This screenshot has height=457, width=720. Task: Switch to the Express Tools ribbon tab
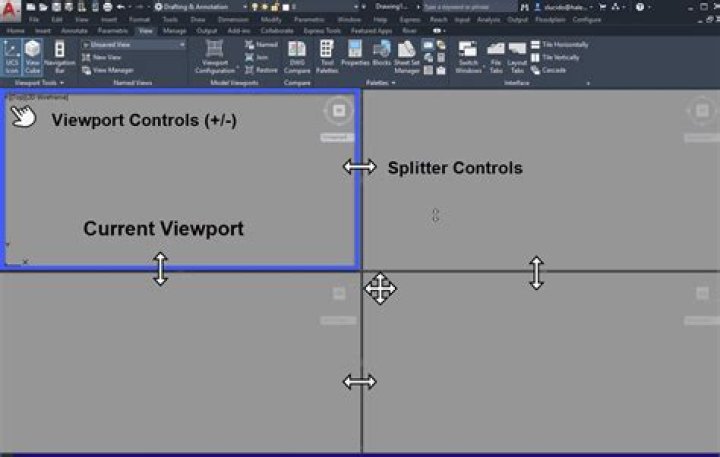322,31
